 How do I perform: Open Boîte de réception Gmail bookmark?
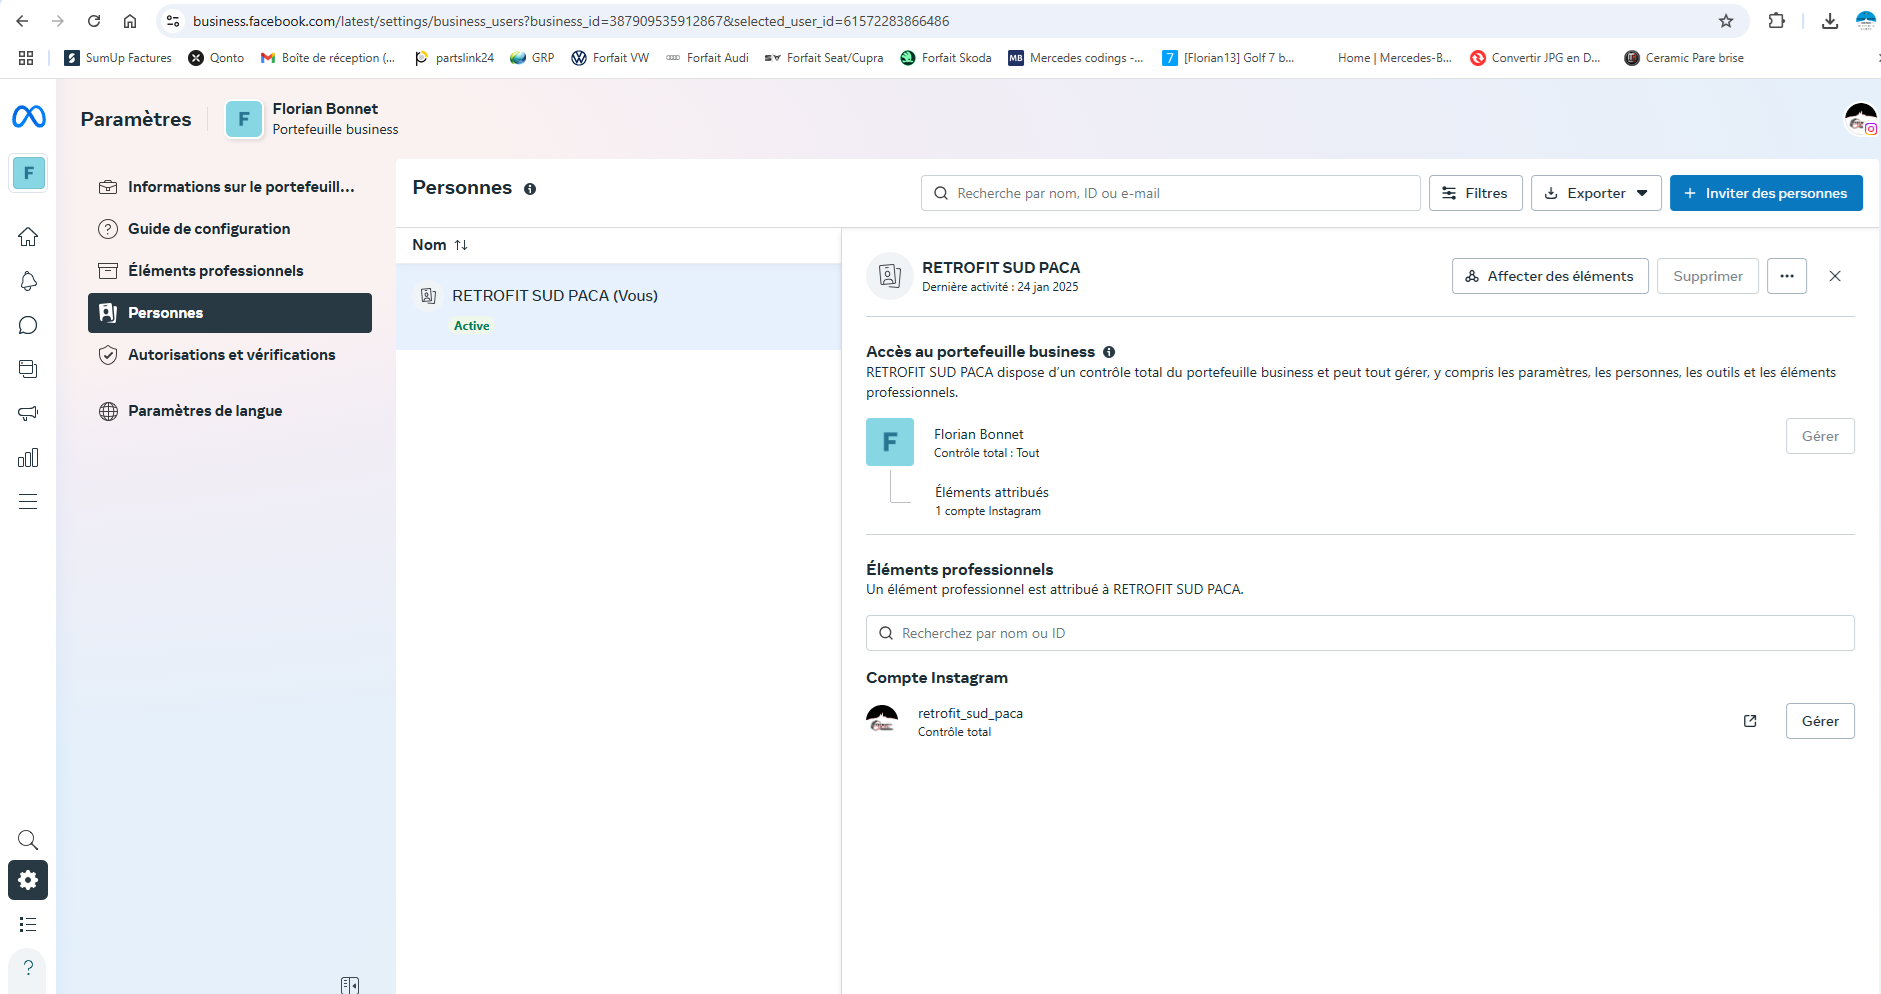pos(328,58)
